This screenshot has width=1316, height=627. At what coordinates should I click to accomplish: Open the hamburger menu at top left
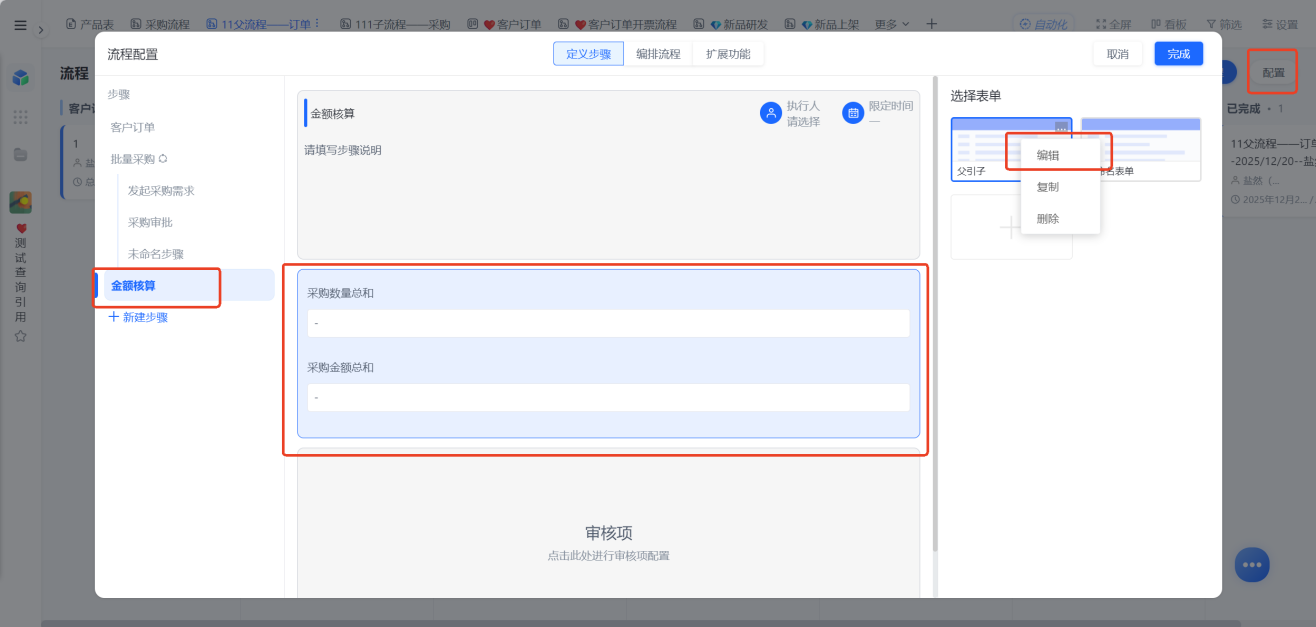20,26
